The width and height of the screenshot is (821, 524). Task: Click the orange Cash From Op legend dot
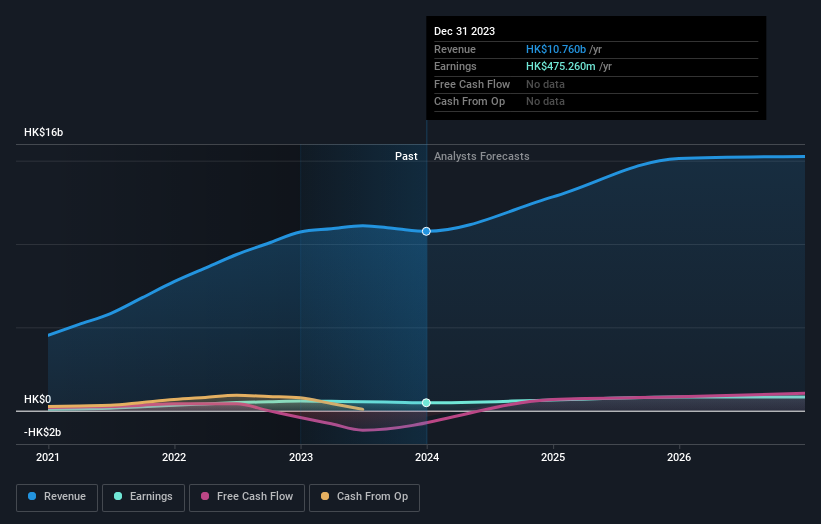tap(325, 496)
